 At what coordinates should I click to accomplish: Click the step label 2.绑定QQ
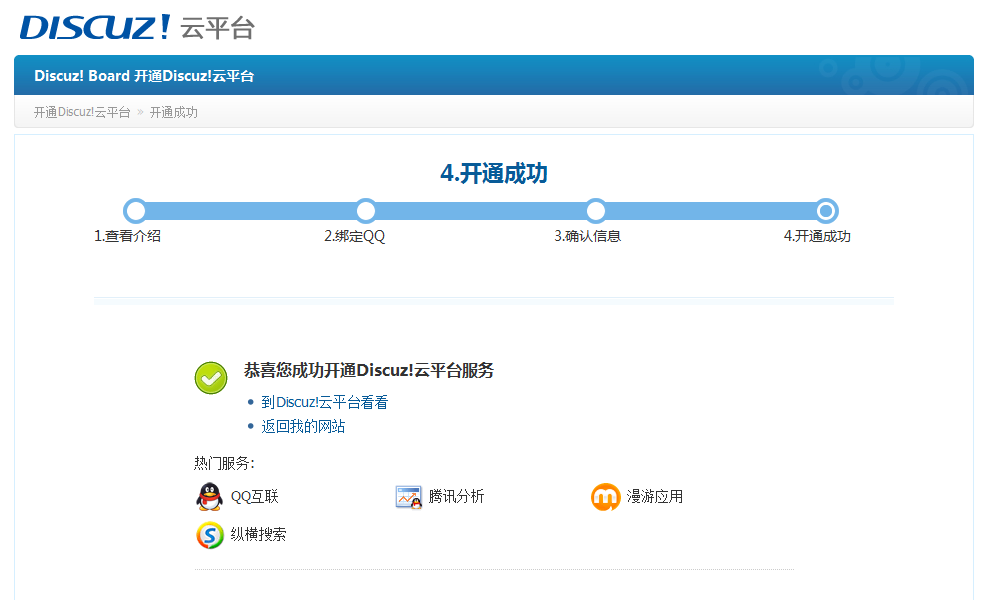(355, 236)
